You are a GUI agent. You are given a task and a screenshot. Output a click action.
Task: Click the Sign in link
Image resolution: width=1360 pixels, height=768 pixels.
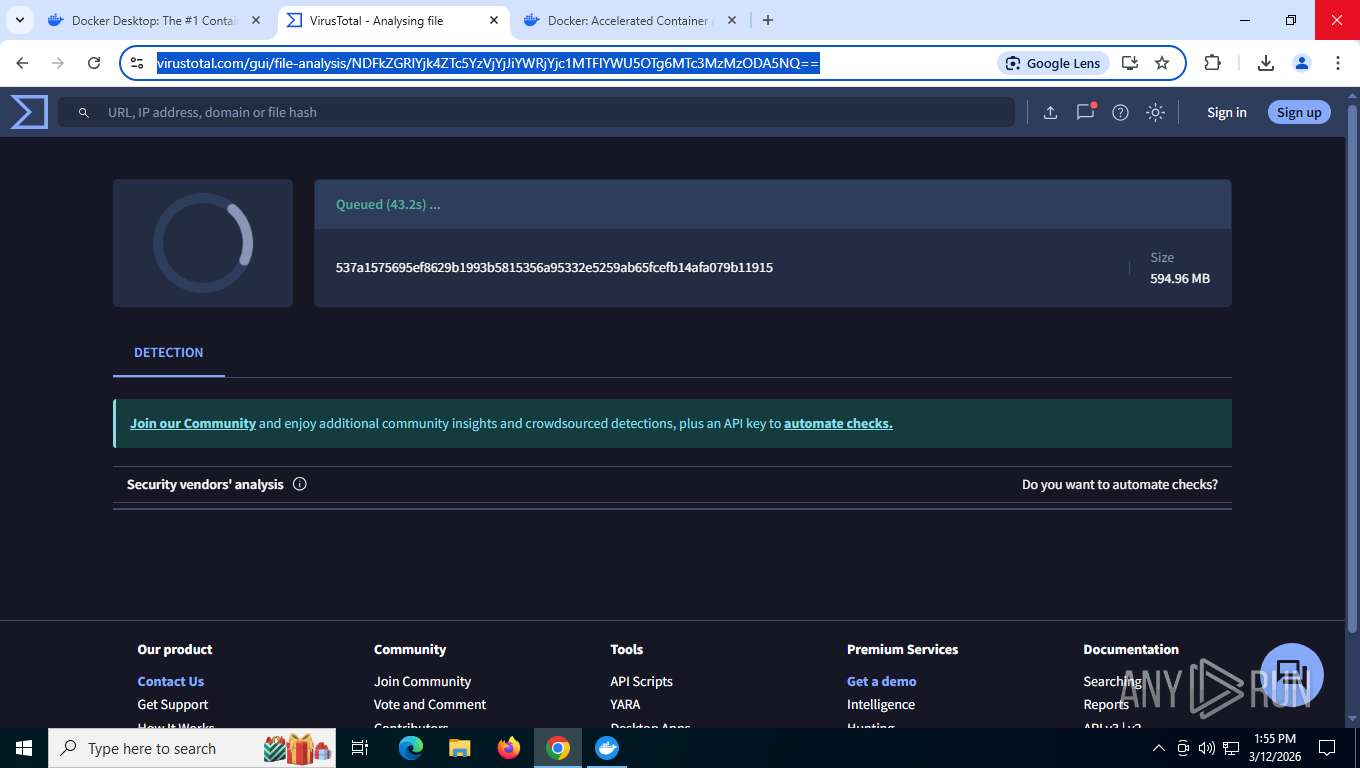1226,112
